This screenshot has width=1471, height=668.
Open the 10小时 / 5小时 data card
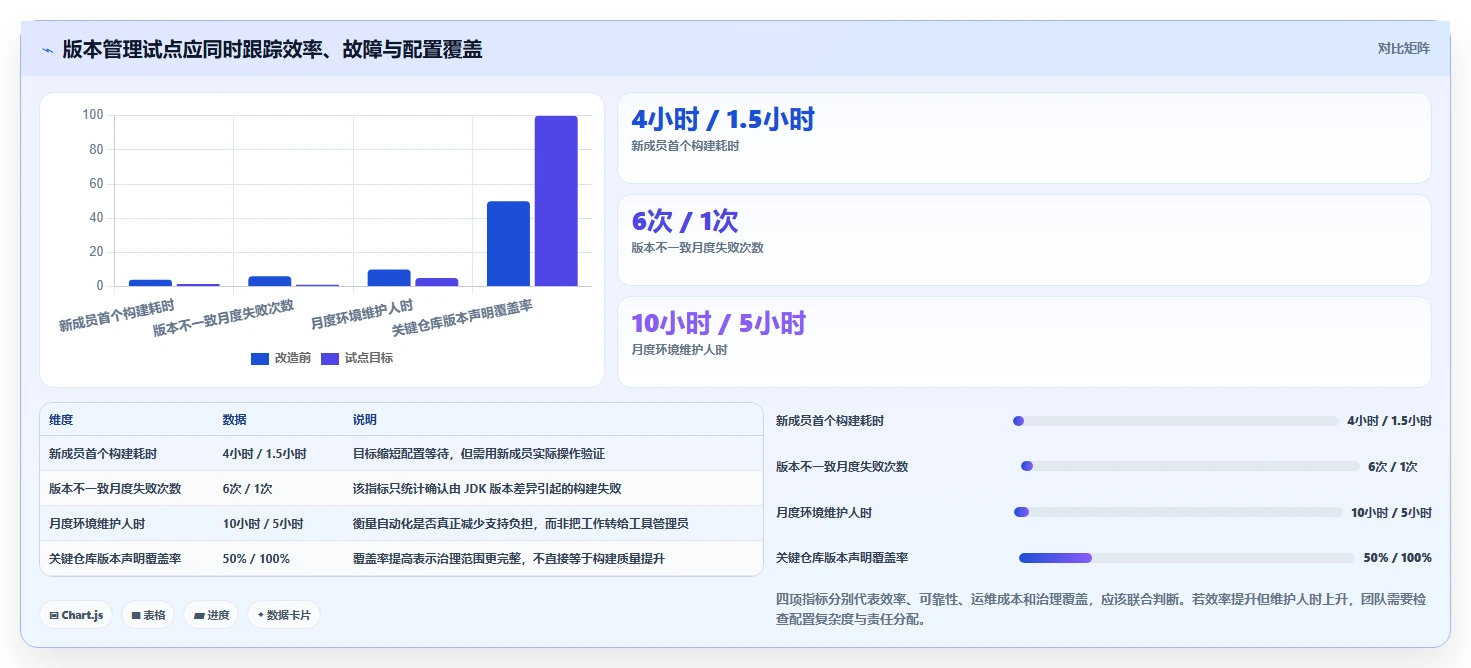[1024, 342]
